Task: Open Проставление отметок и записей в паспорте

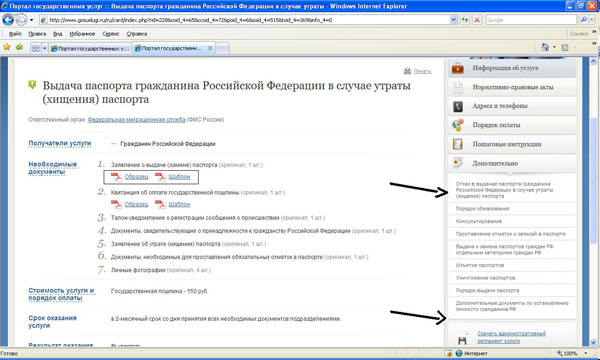Action: (510, 234)
